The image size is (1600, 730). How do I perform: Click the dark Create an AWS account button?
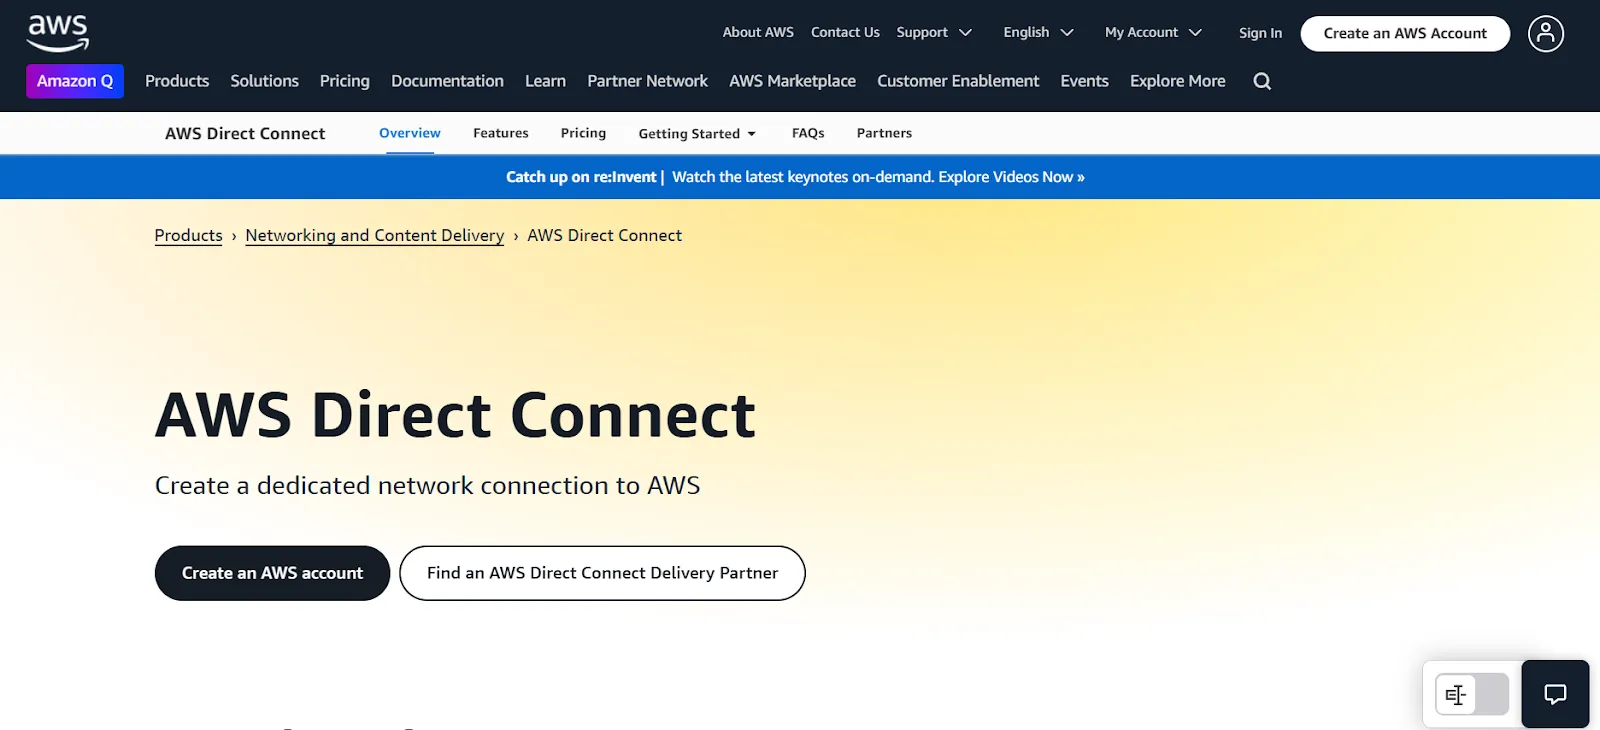tap(272, 573)
